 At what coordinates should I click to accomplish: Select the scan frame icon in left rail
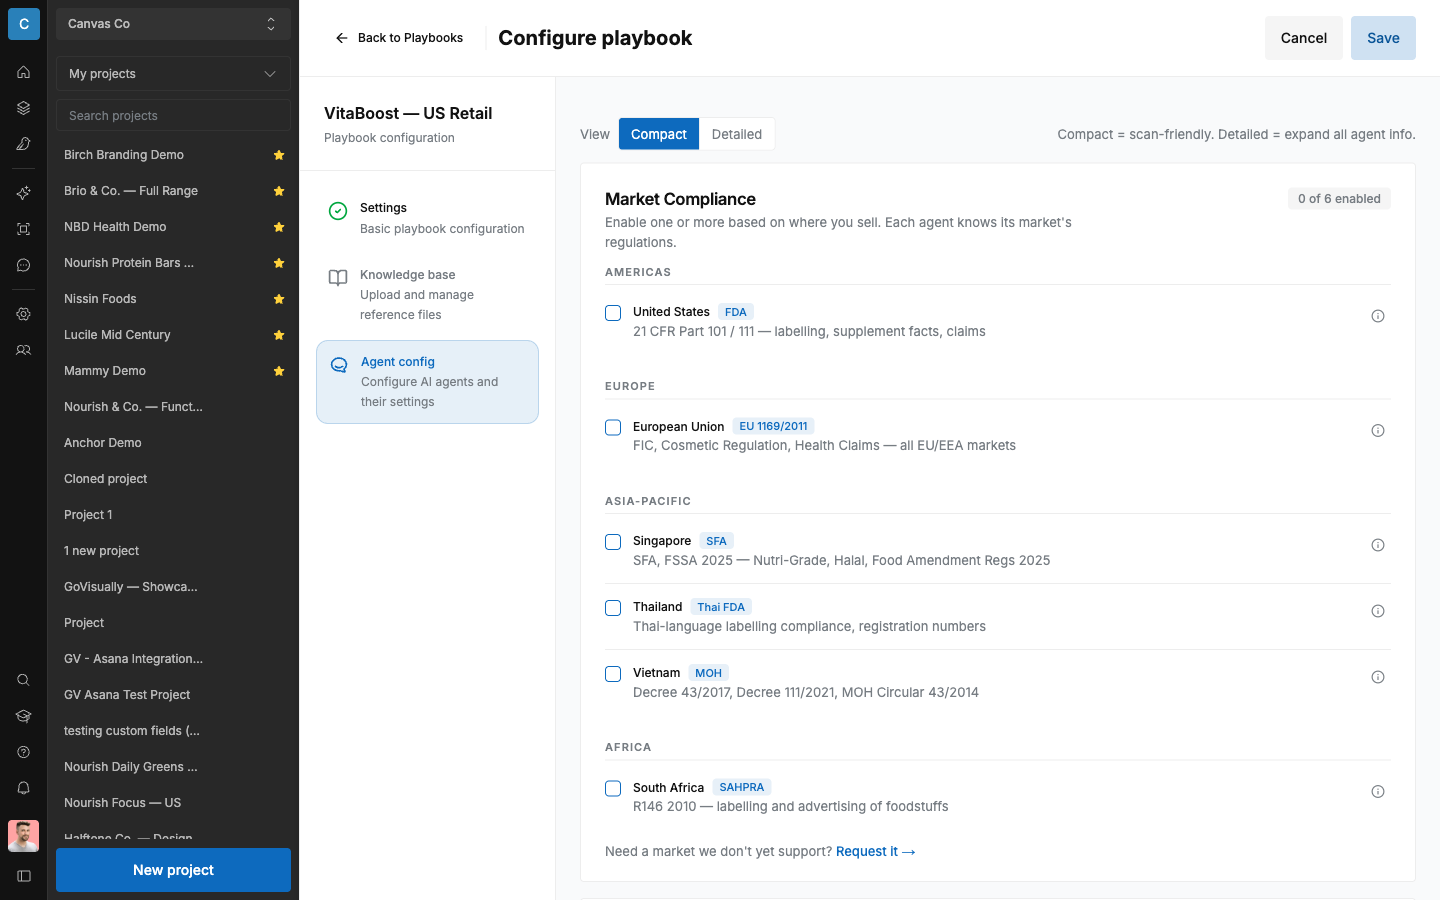click(23, 229)
